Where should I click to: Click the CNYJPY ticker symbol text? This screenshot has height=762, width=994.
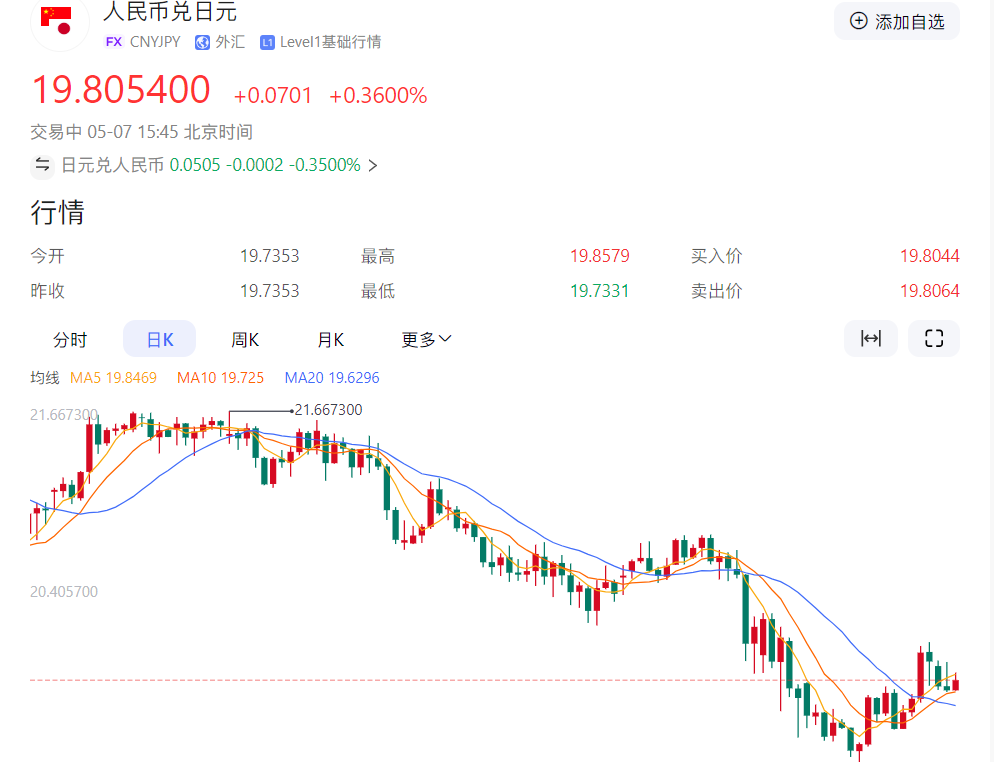[155, 42]
